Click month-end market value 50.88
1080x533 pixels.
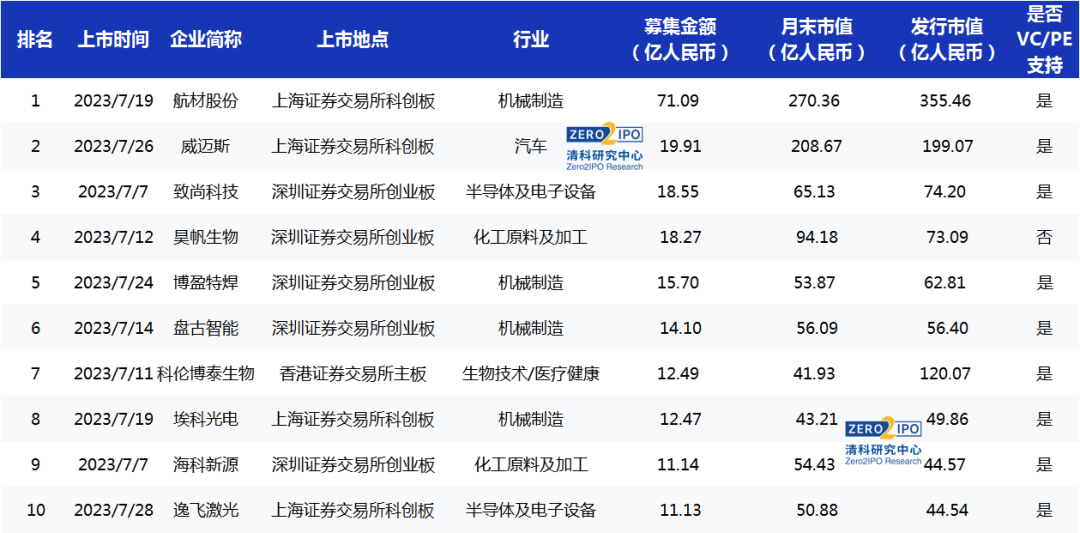pyautogui.click(x=816, y=510)
